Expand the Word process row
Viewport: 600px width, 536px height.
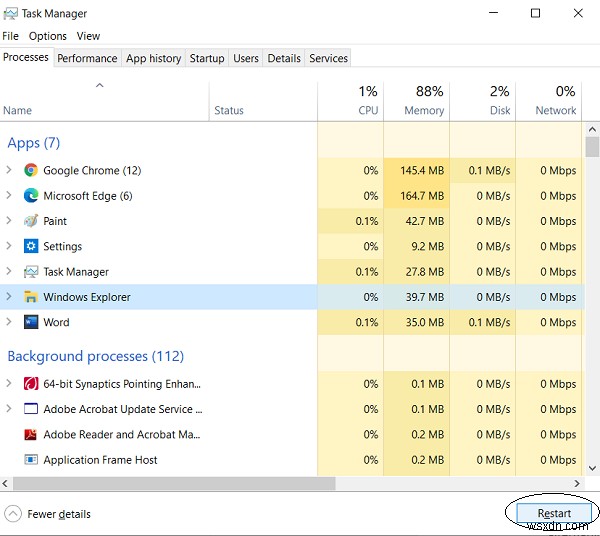tap(9, 322)
